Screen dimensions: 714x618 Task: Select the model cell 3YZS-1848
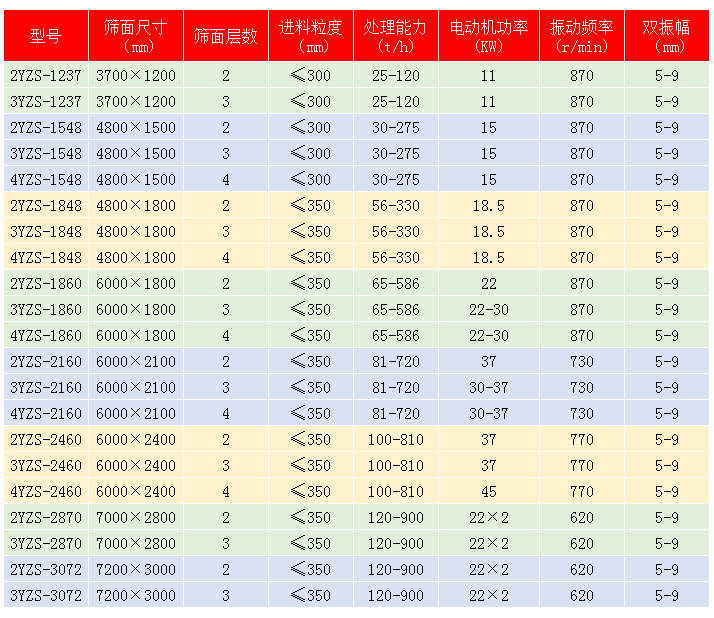(46, 231)
